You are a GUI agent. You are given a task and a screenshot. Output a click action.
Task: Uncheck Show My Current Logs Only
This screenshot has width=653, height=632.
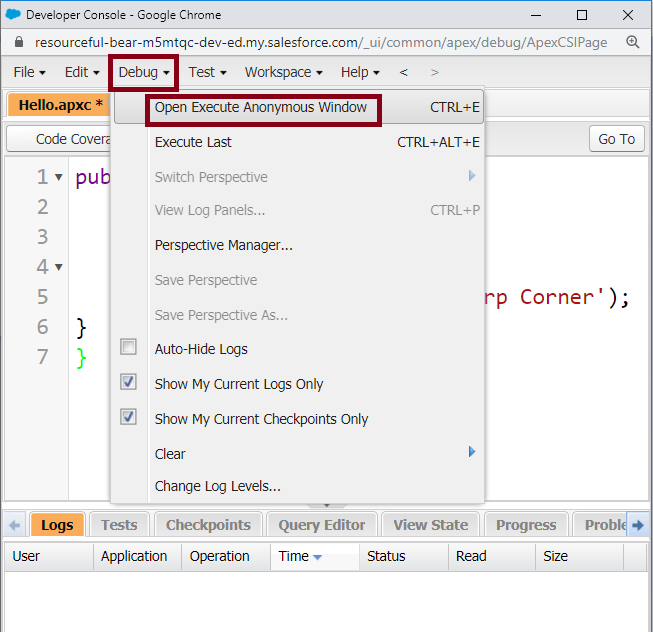(x=128, y=382)
